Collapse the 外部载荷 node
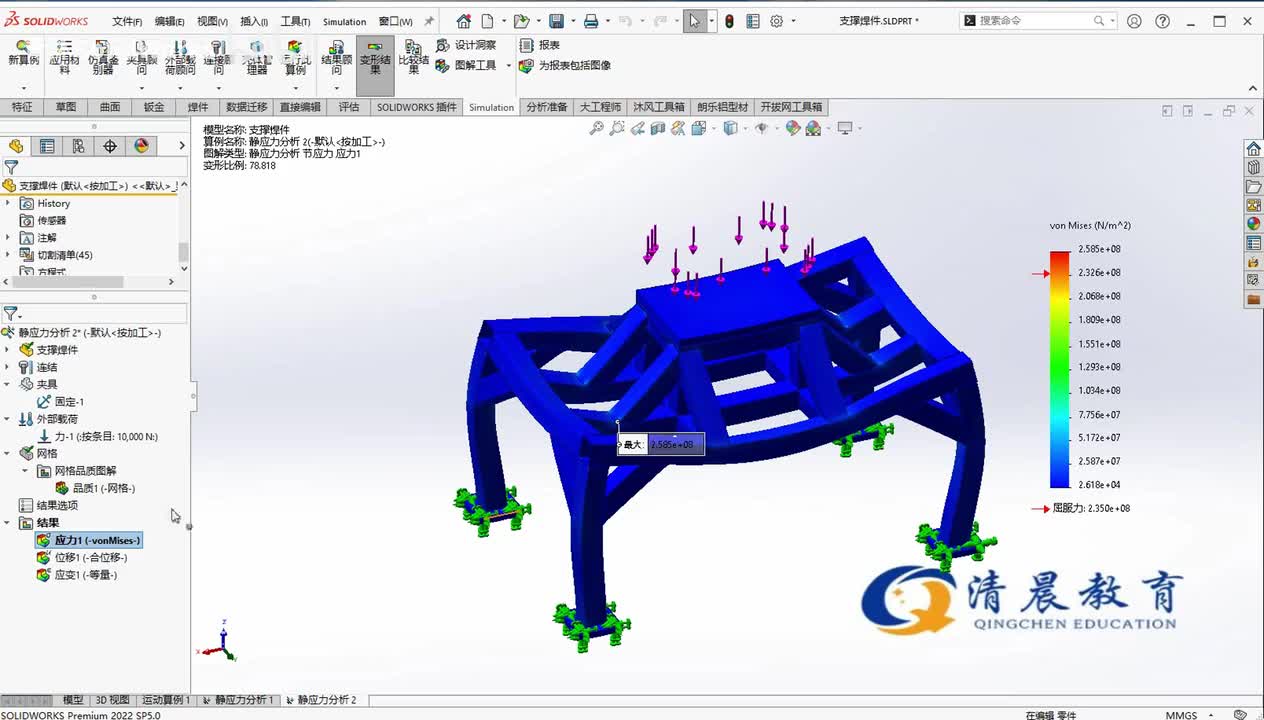This screenshot has width=1264, height=720. pyautogui.click(x=8, y=419)
